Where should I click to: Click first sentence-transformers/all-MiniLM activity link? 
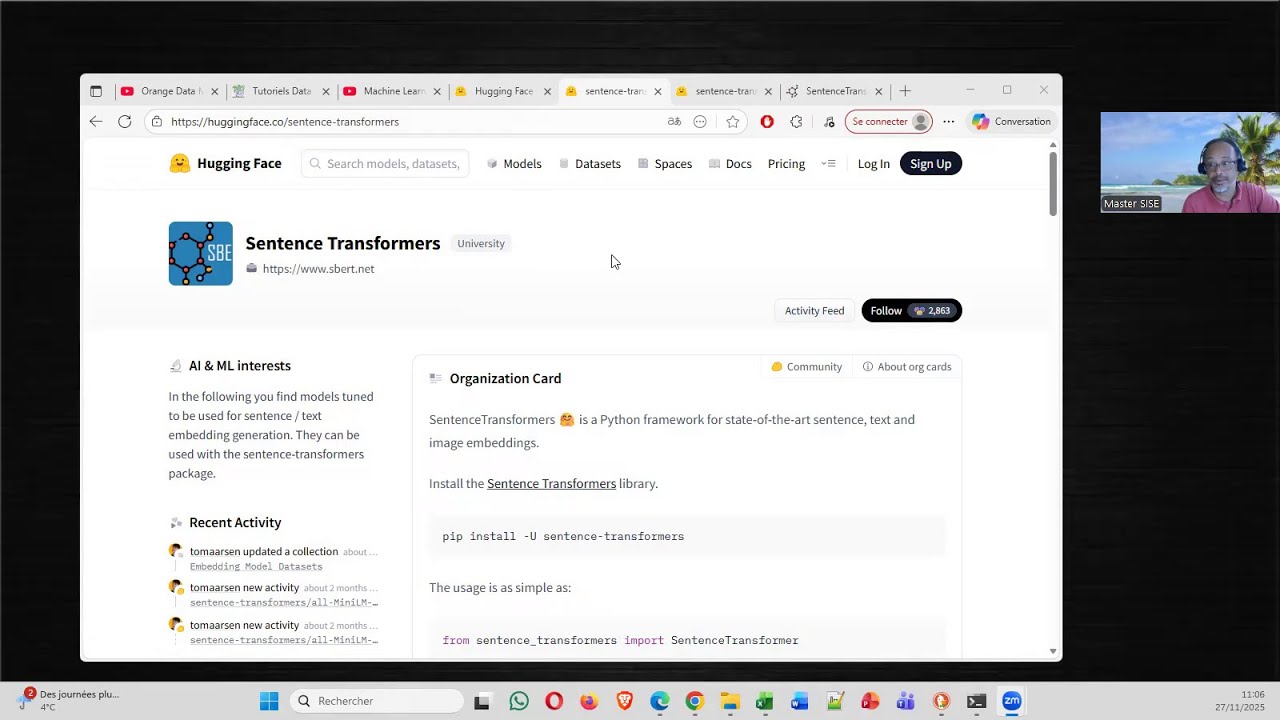[x=284, y=603]
